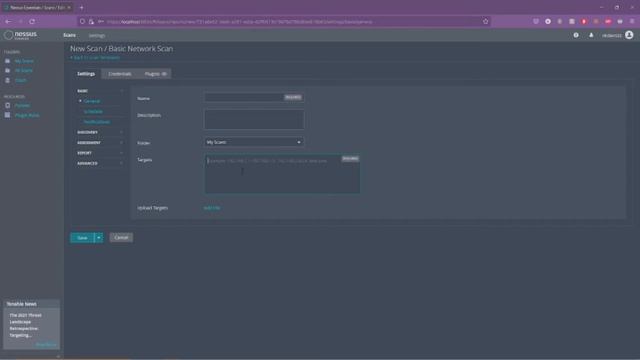Viewport: 640px width, 360px height.
Task: Reload the page with refresh icon
Action: 32,21
